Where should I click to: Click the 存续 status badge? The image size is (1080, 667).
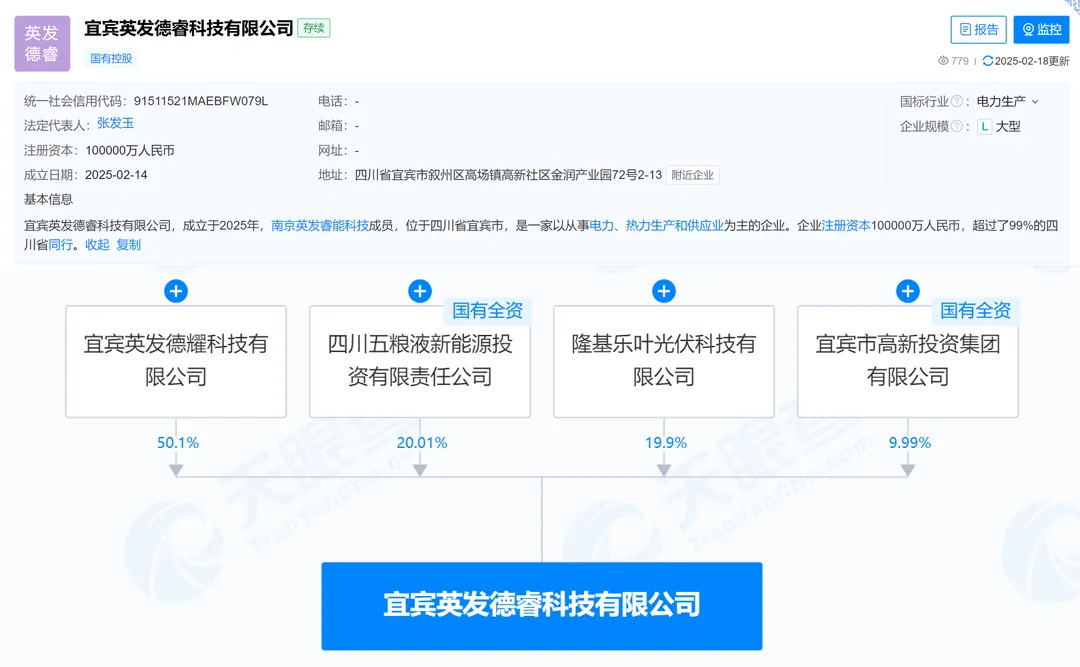pyautogui.click(x=314, y=28)
